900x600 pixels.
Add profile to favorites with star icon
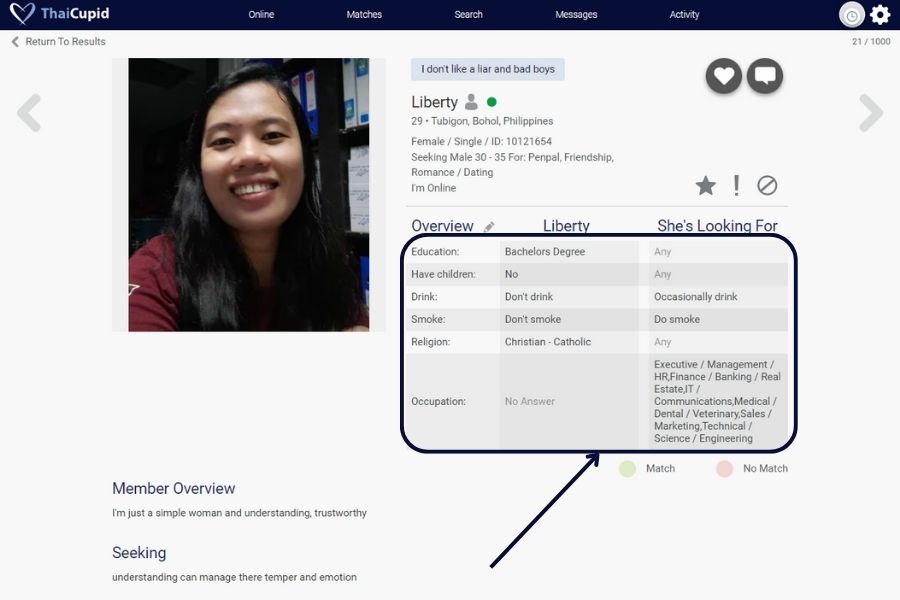click(706, 185)
